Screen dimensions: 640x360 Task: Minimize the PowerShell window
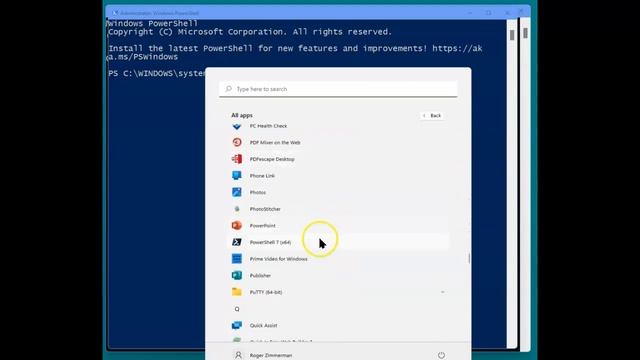pyautogui.click(x=470, y=13)
